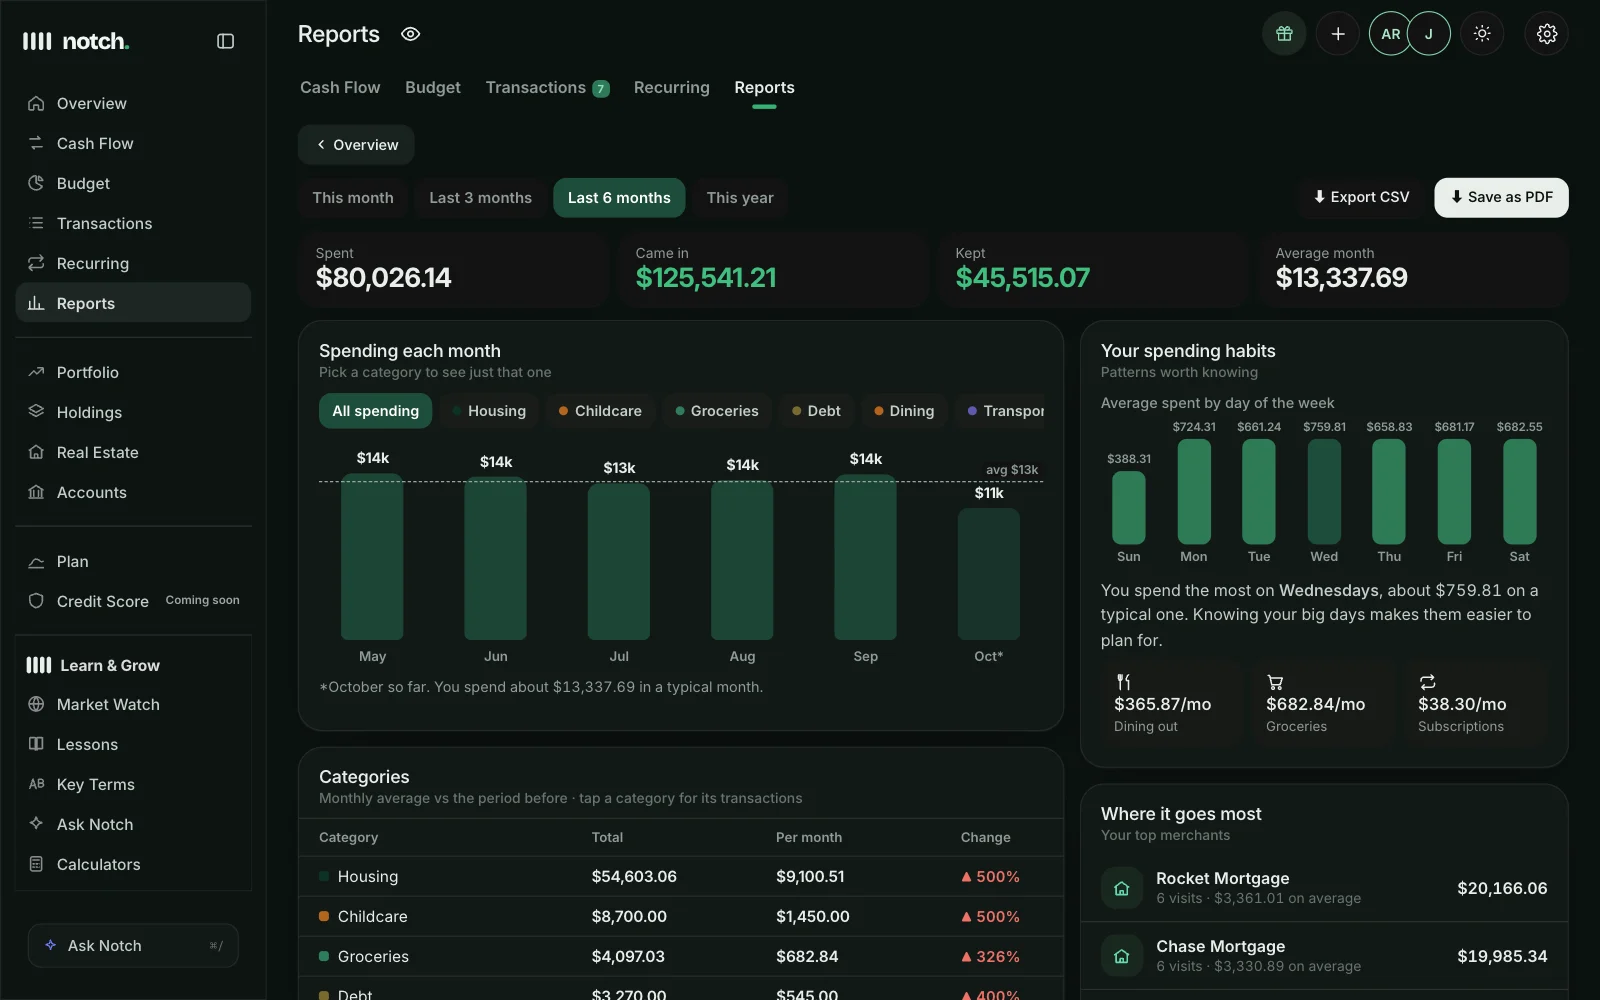Click the plus add button
This screenshot has width=1600, height=1000.
point(1337,34)
